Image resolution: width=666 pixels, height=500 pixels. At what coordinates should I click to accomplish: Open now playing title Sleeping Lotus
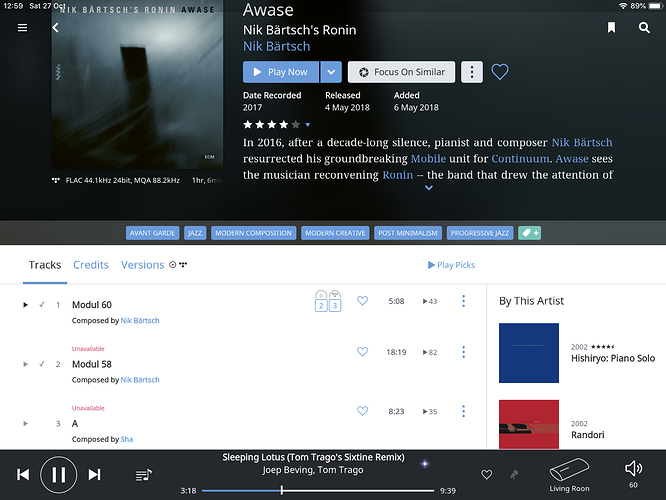click(313, 457)
